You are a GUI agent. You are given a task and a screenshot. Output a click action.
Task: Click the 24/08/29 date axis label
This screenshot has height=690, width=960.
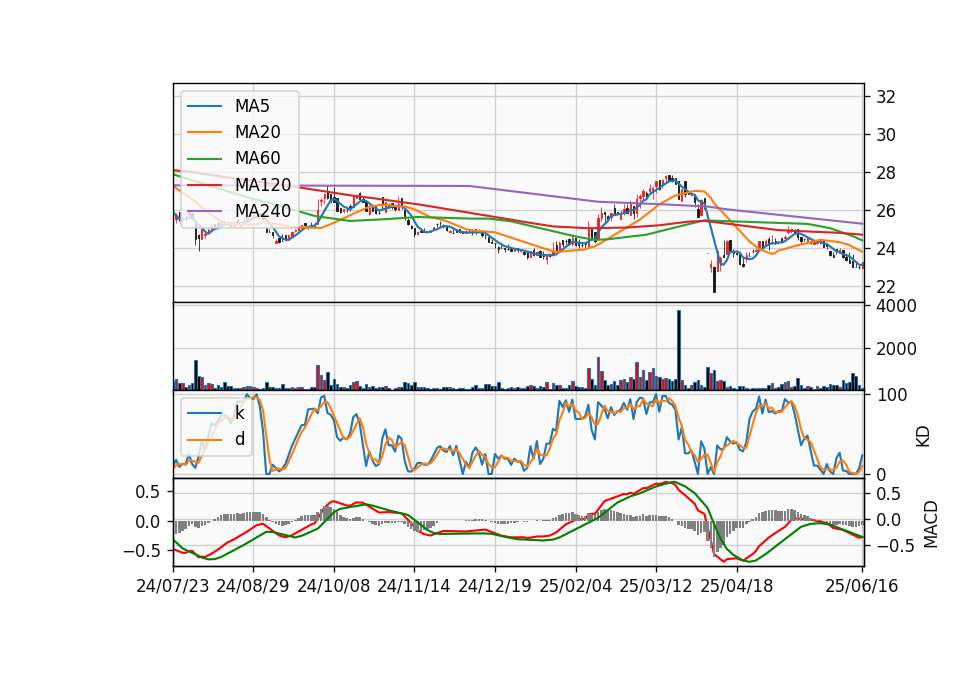[253, 586]
